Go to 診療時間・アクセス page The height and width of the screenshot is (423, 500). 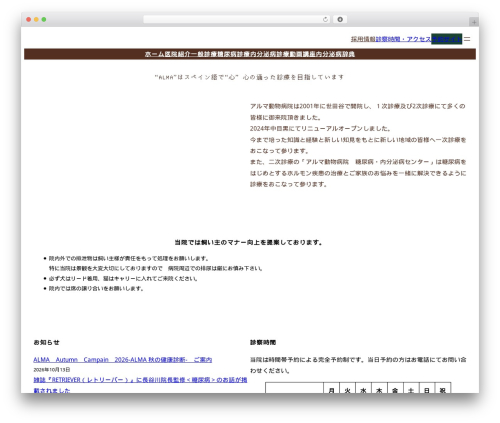[403, 39]
